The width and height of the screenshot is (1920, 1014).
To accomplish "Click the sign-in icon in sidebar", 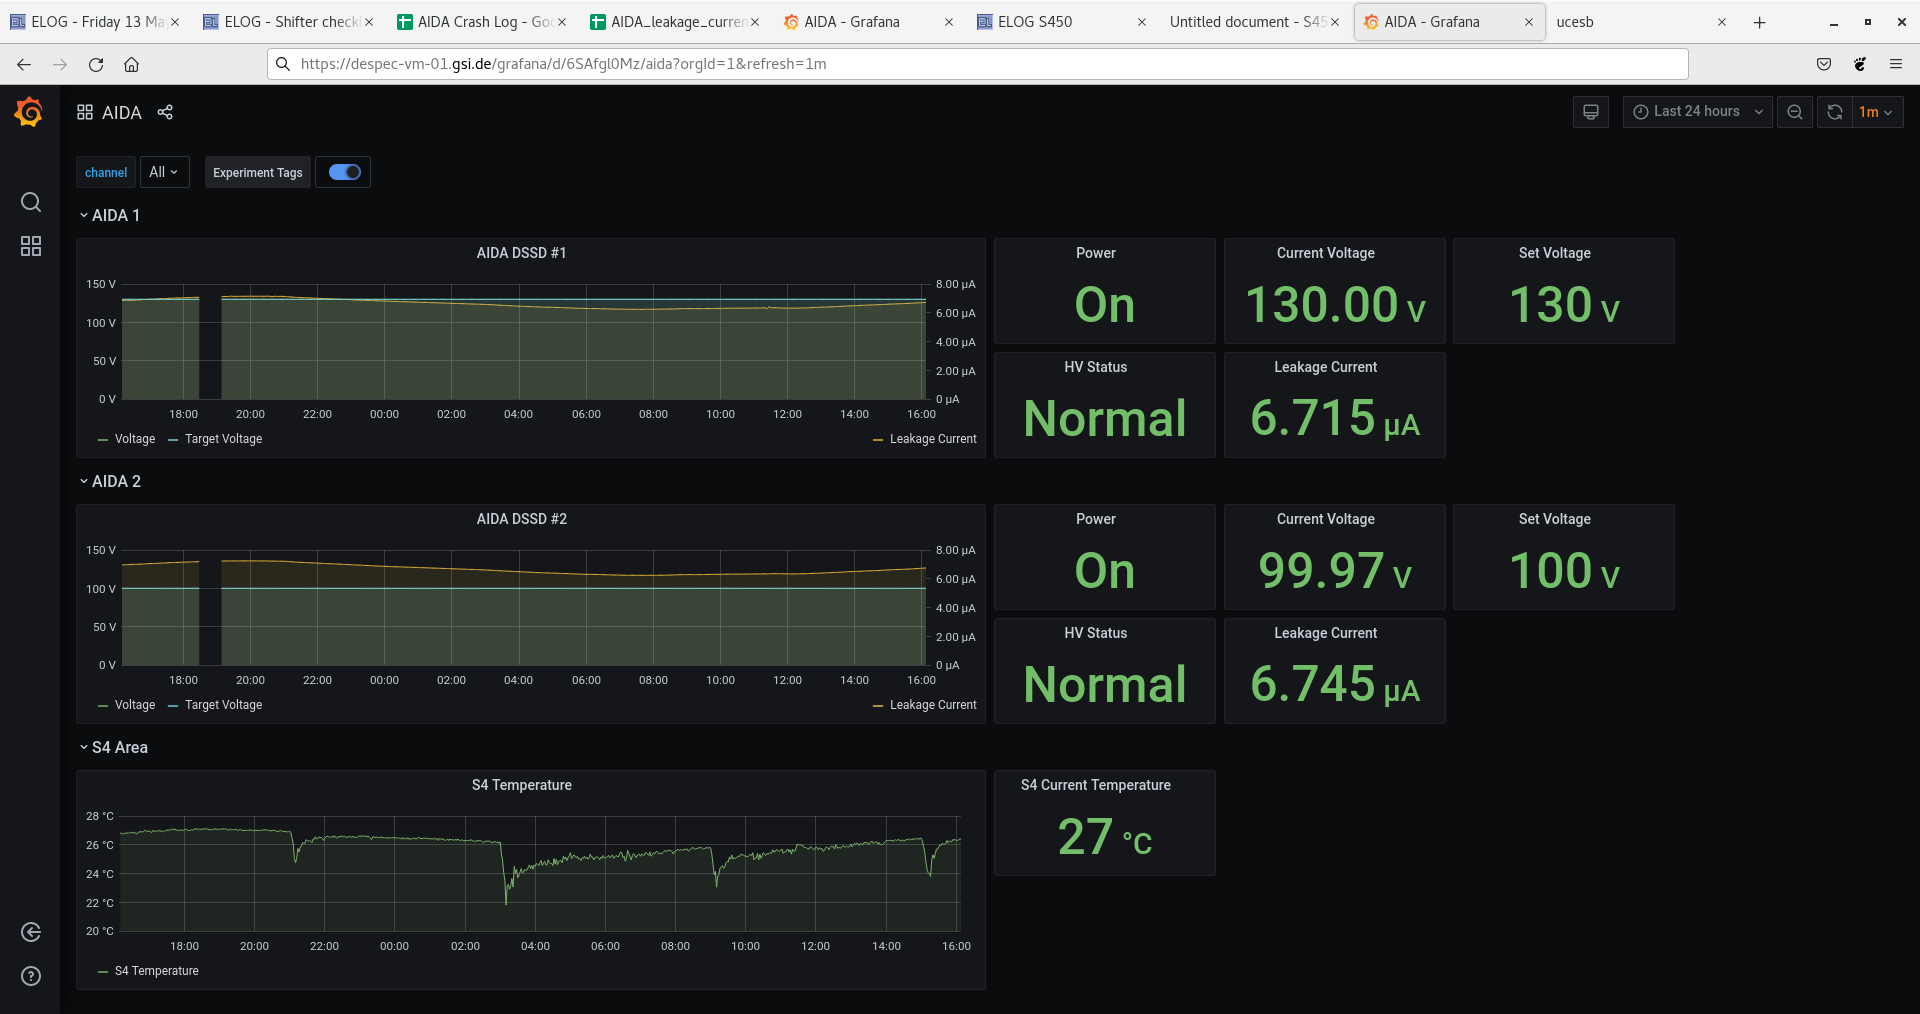I will tap(31, 932).
